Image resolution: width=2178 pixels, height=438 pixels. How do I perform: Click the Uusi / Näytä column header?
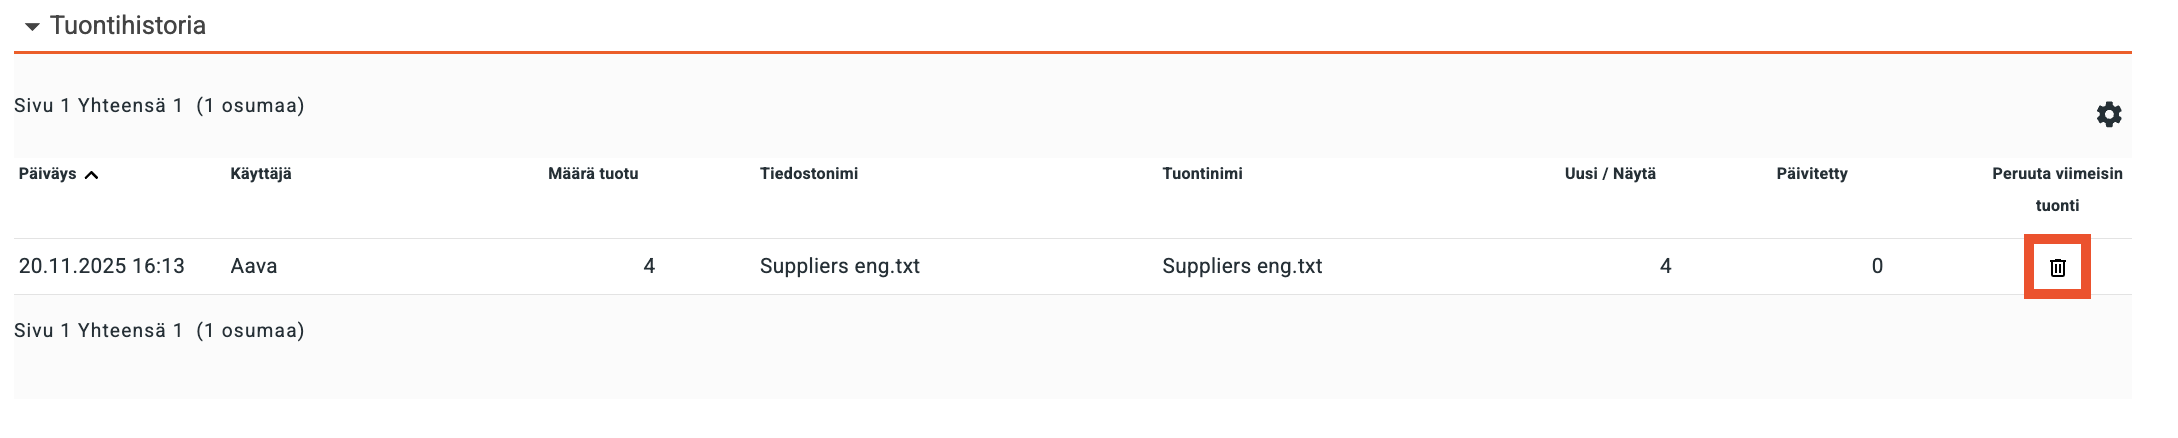(x=1610, y=174)
